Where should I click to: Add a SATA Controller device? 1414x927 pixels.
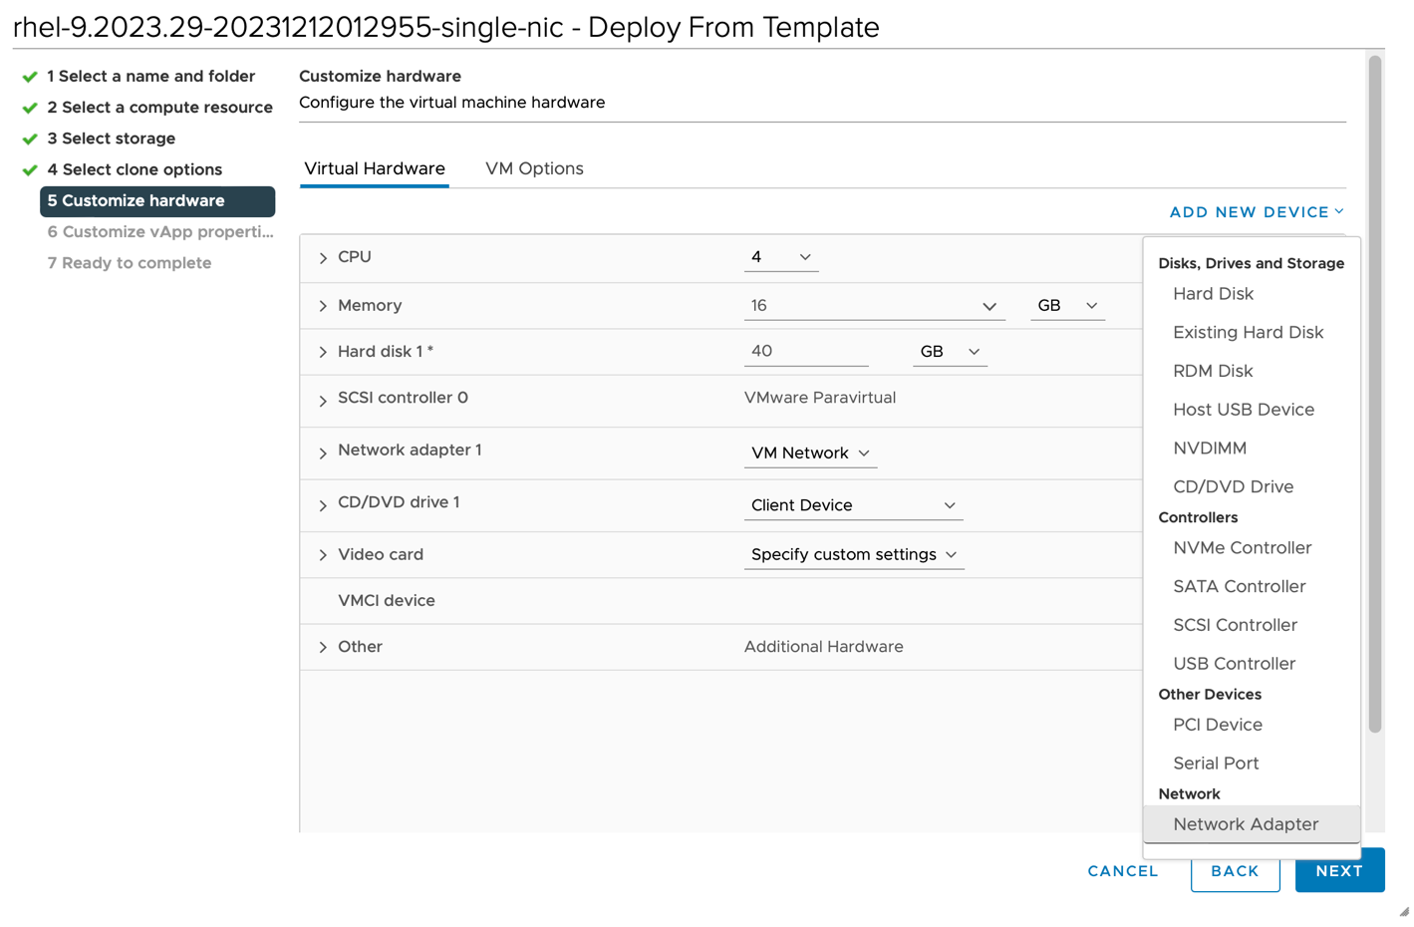(1239, 586)
